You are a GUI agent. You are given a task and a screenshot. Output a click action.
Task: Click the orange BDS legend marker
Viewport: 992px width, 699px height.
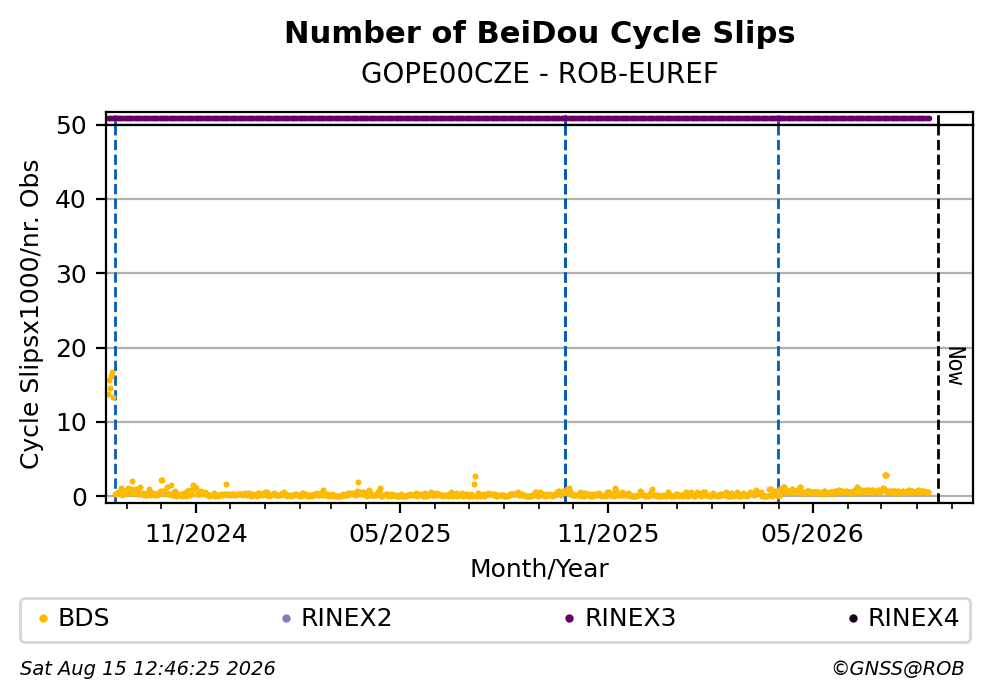44,619
